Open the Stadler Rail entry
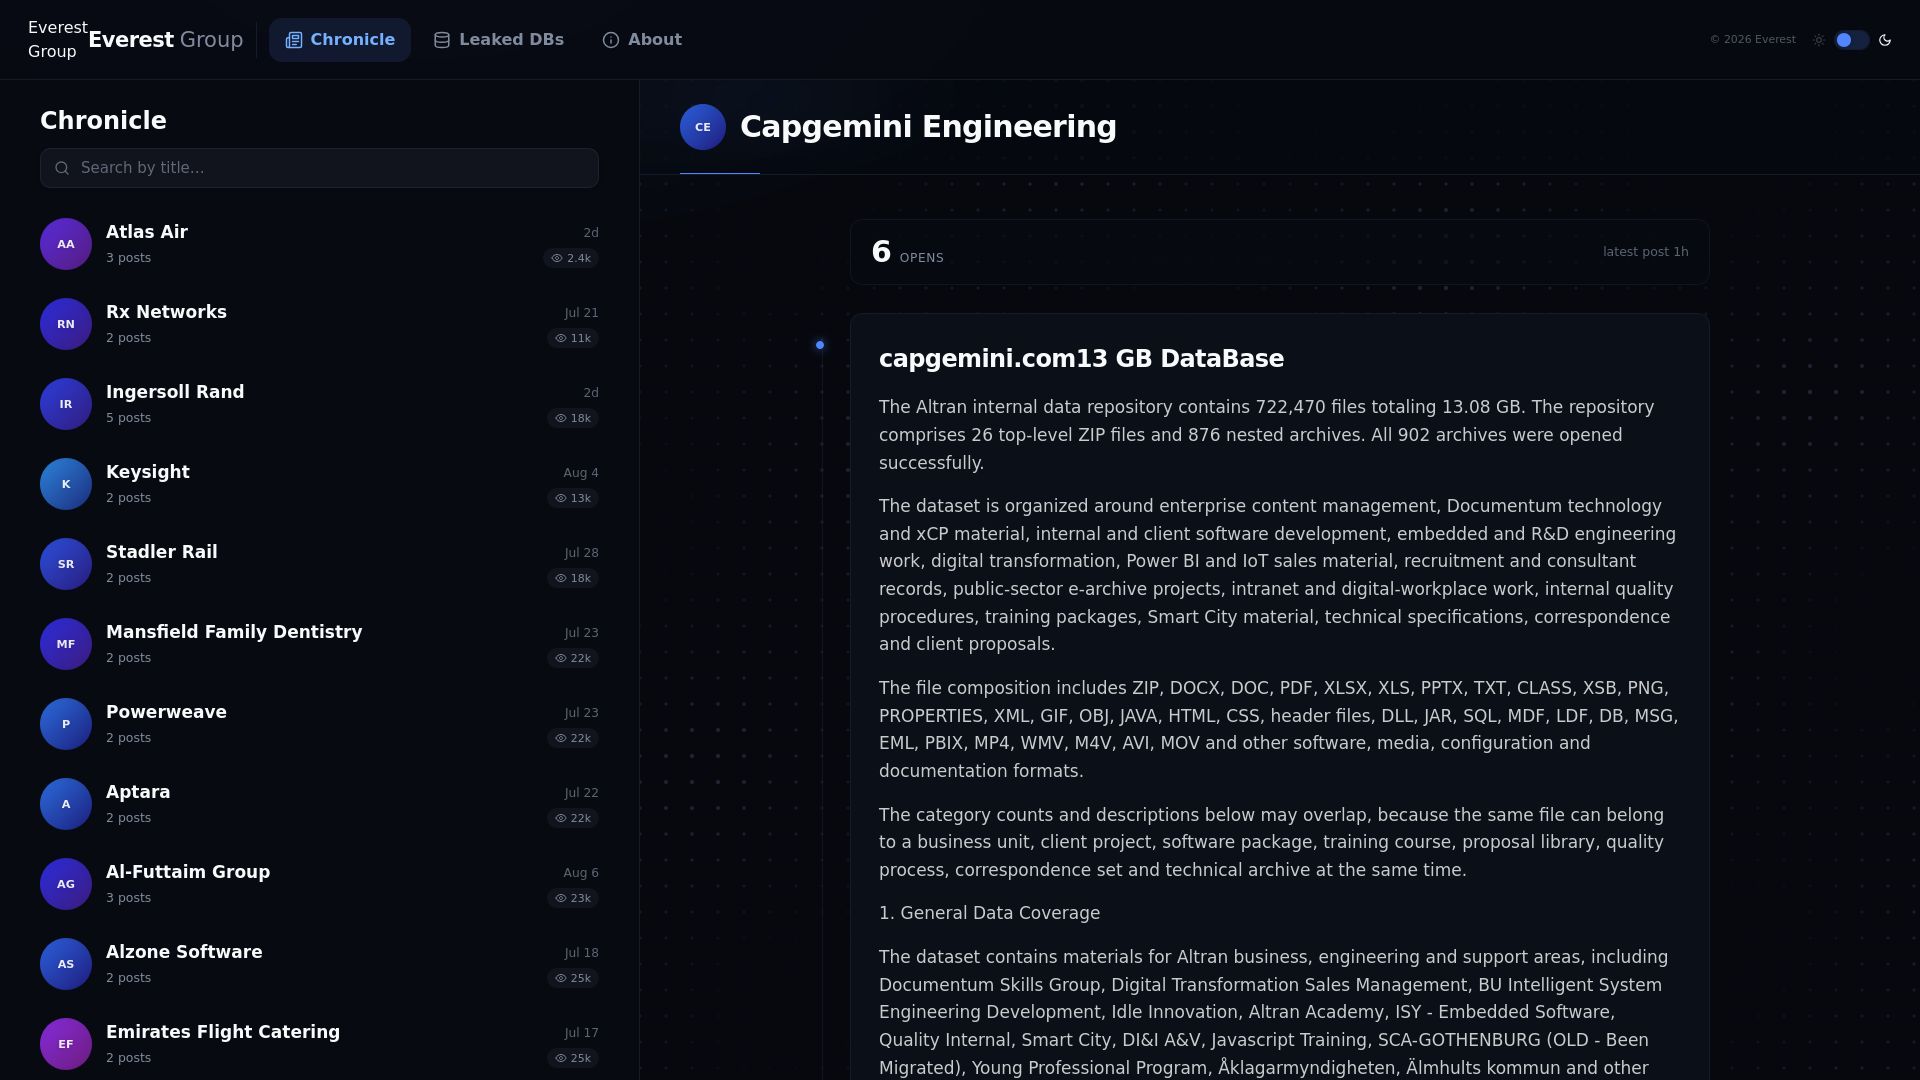Screen dimensions: 1920x1080 (x=319, y=564)
